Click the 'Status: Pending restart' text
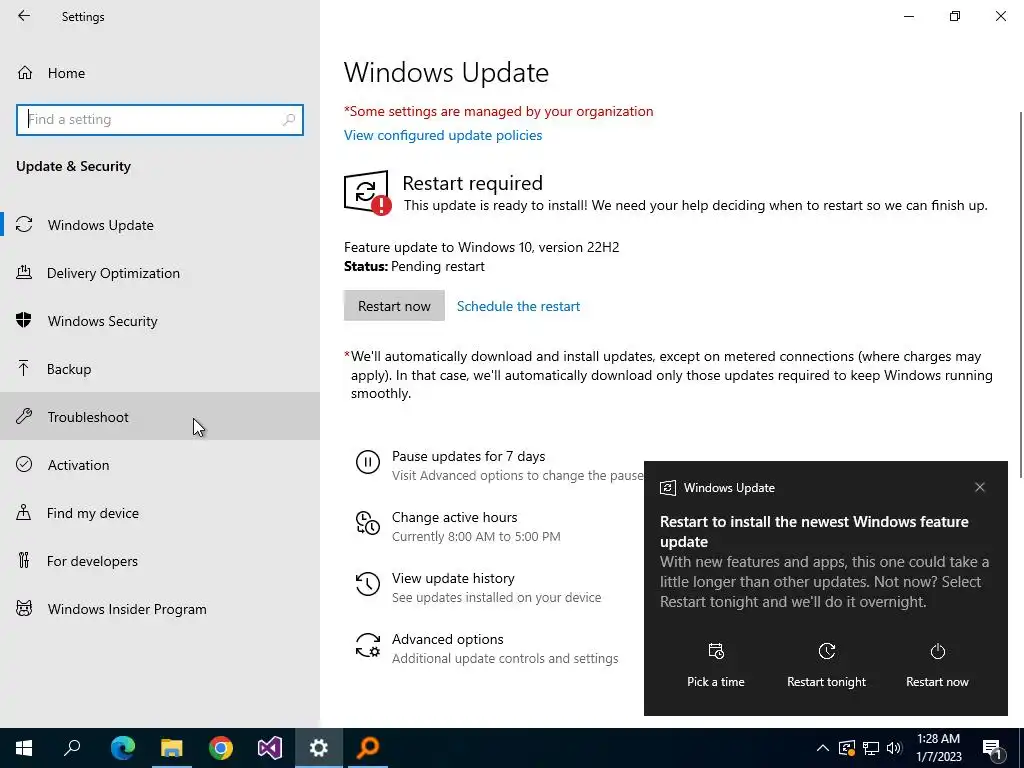The width and height of the screenshot is (1024, 768). [x=414, y=266]
